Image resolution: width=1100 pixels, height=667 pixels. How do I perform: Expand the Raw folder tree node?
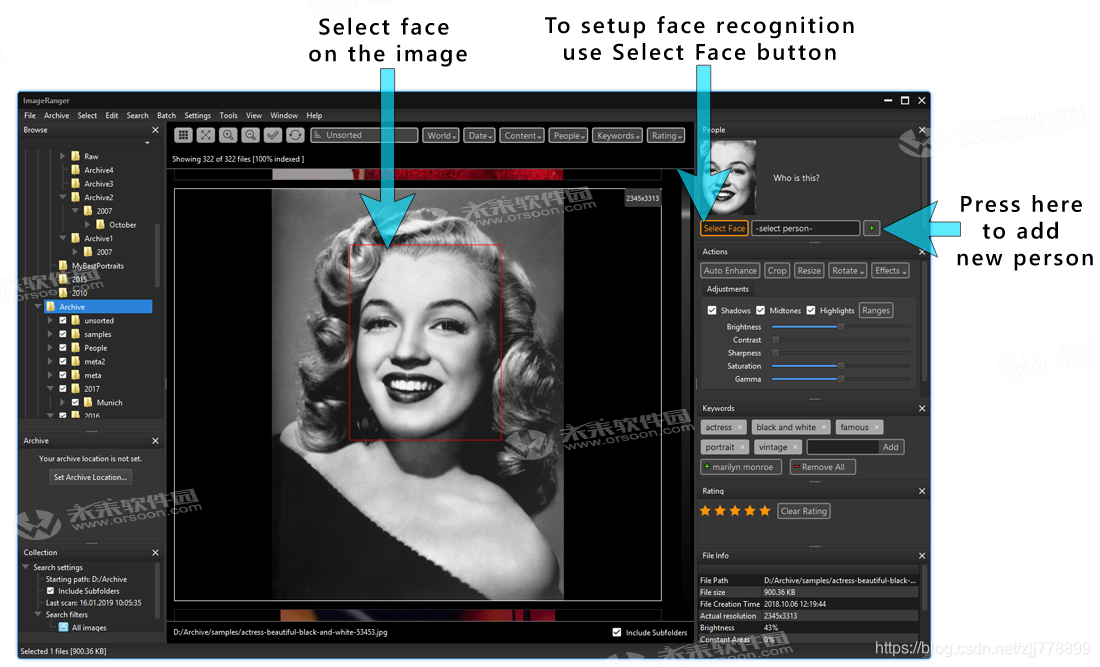[62, 156]
